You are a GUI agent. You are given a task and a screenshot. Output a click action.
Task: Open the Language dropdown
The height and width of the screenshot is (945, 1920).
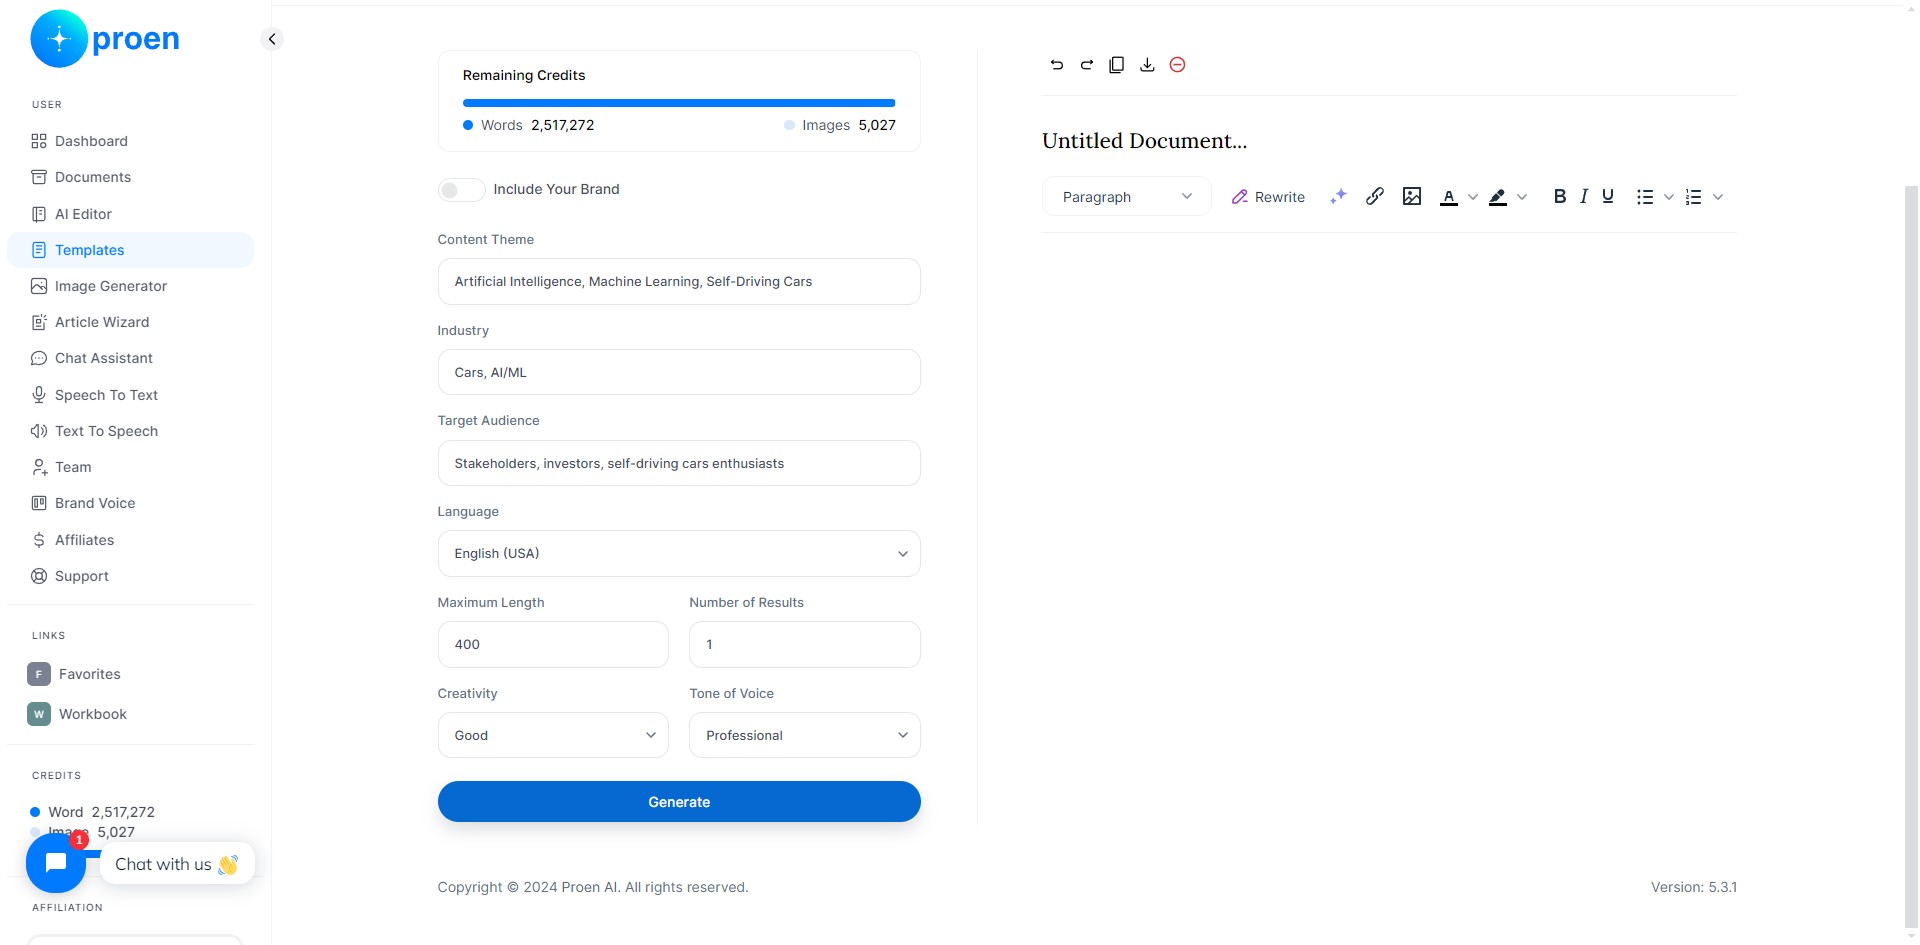coord(679,554)
